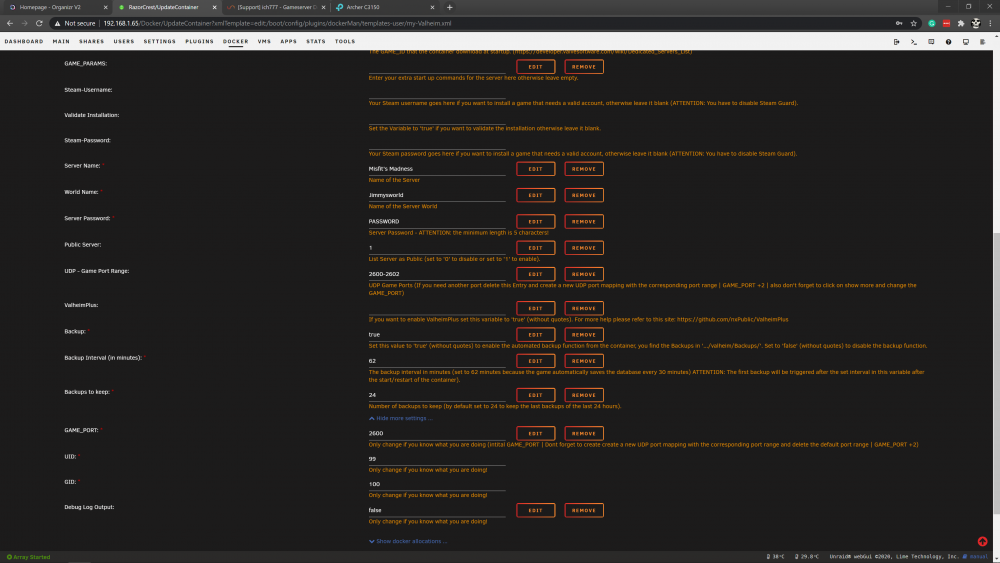
Task: Remove the GAME_PARAMS variable
Action: click(x=584, y=67)
